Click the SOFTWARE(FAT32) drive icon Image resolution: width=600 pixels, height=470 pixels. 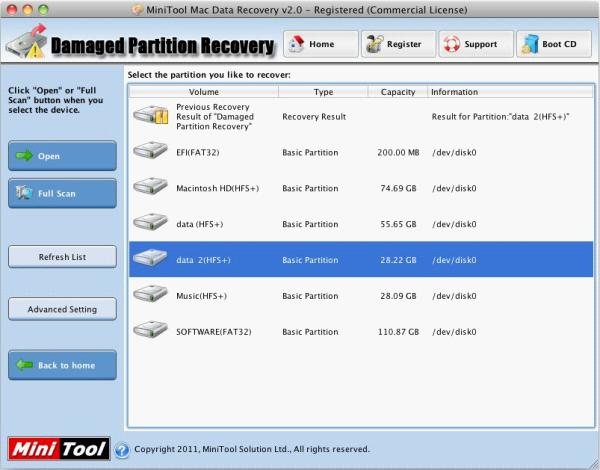(150, 330)
